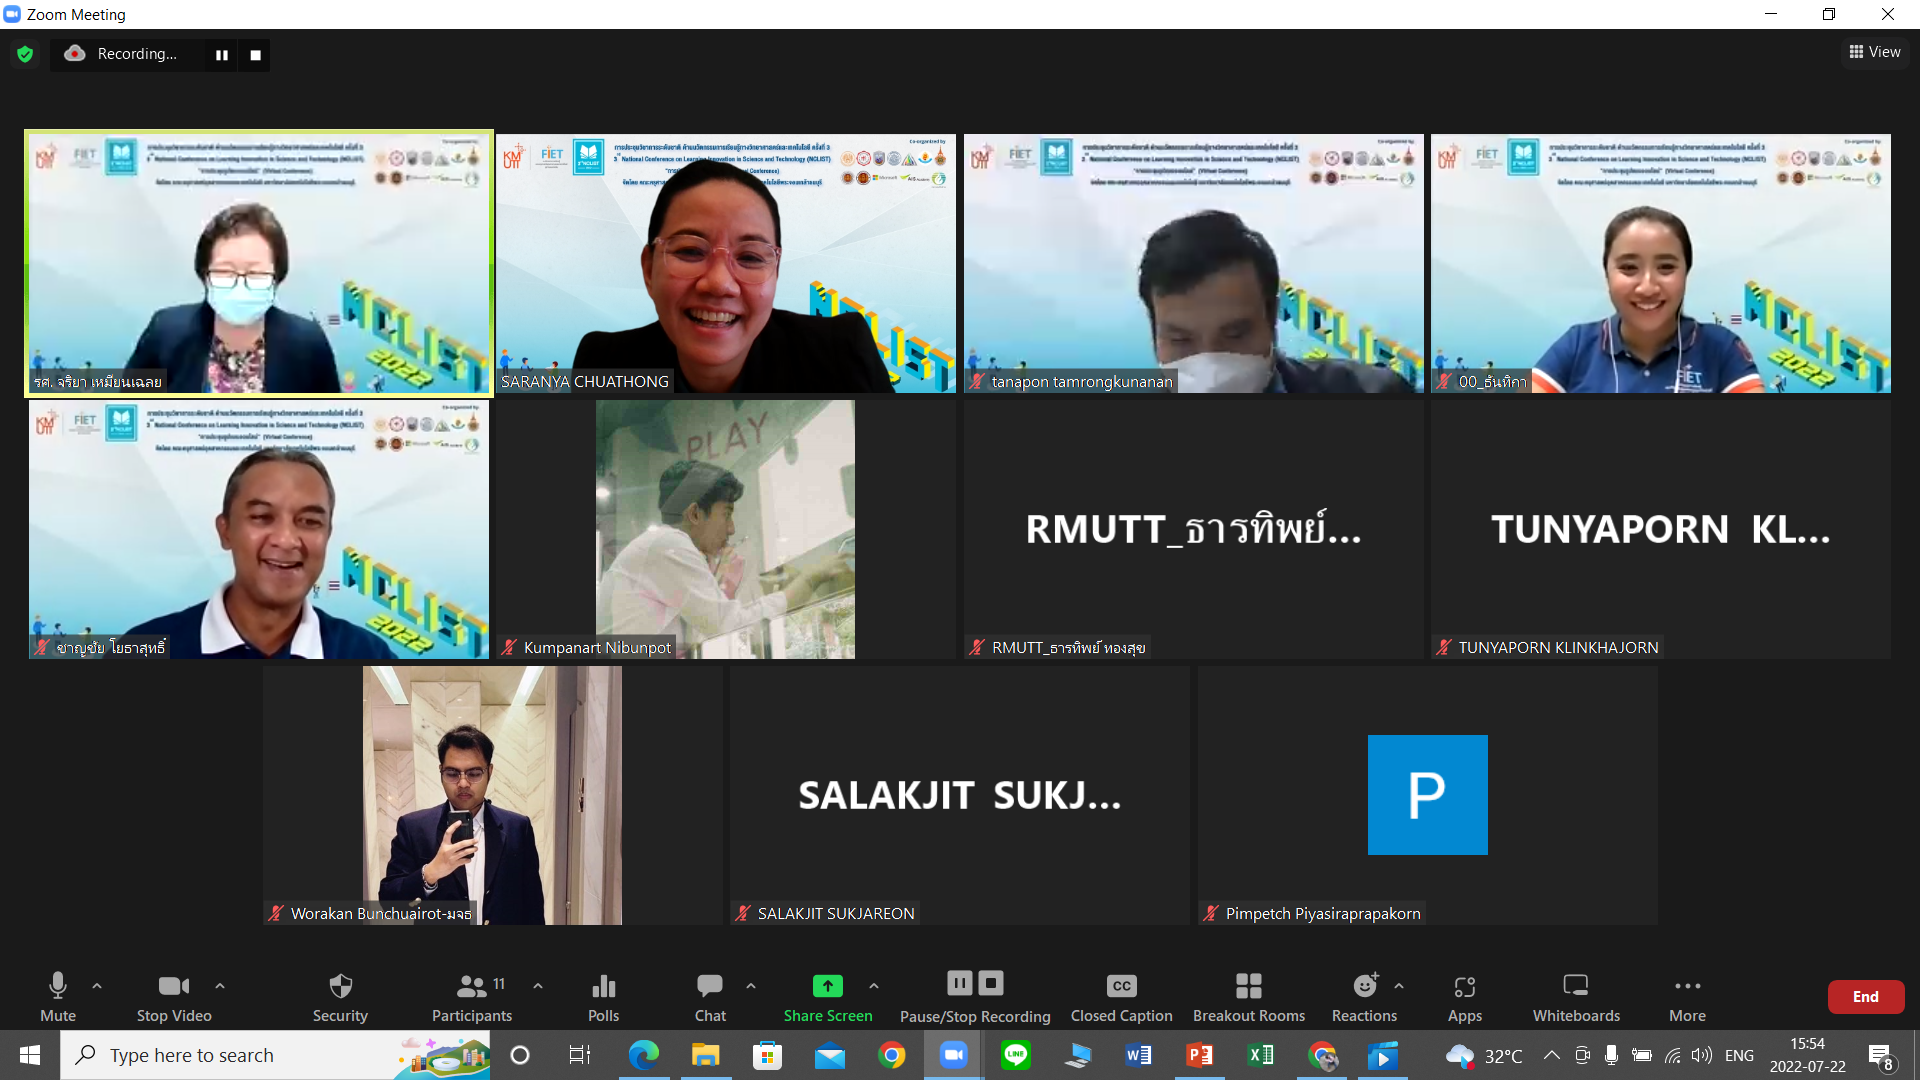
Task: Expand video options arrow beside Stop Video
Action: (220, 986)
